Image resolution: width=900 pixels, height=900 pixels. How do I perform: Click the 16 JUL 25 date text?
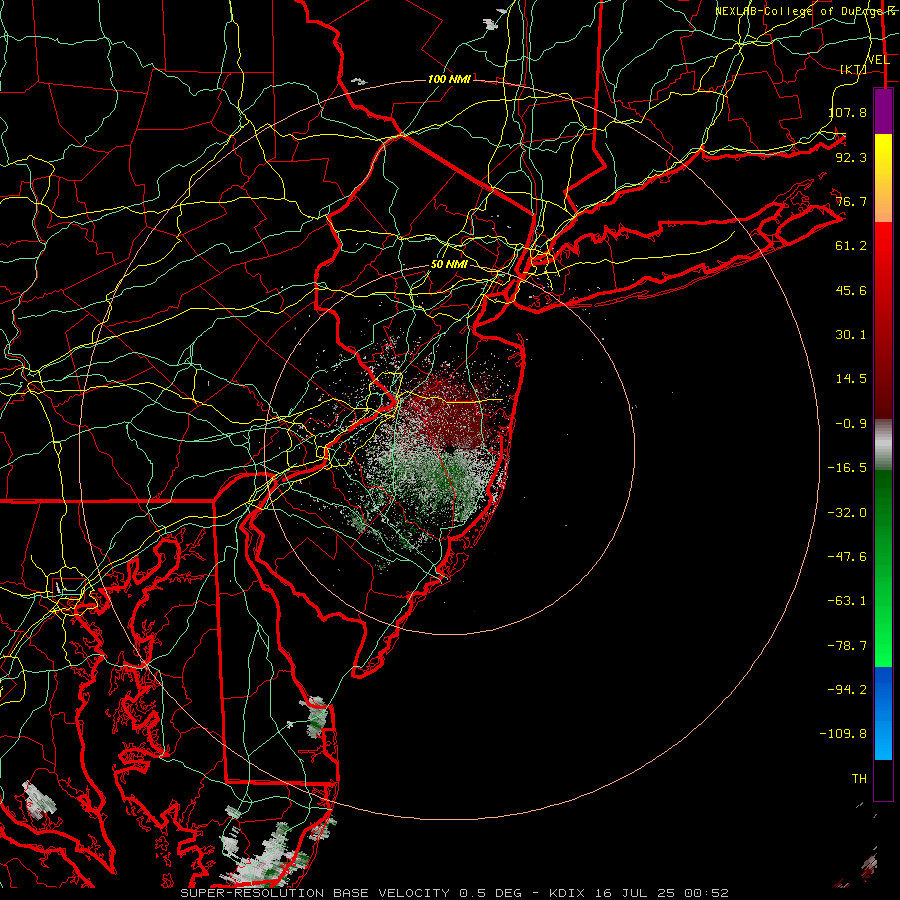636,893
